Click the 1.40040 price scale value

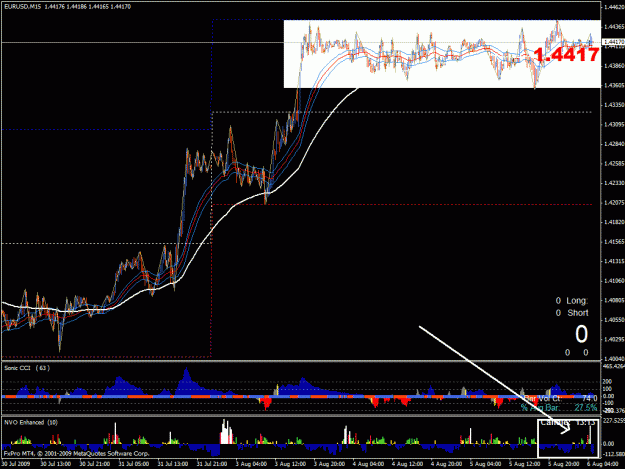(x=614, y=359)
